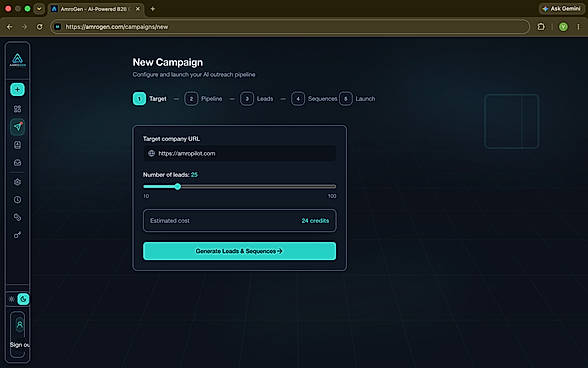The width and height of the screenshot is (588, 368).
Task: Open the sidebar document icon below campaigns
Action: [17, 145]
